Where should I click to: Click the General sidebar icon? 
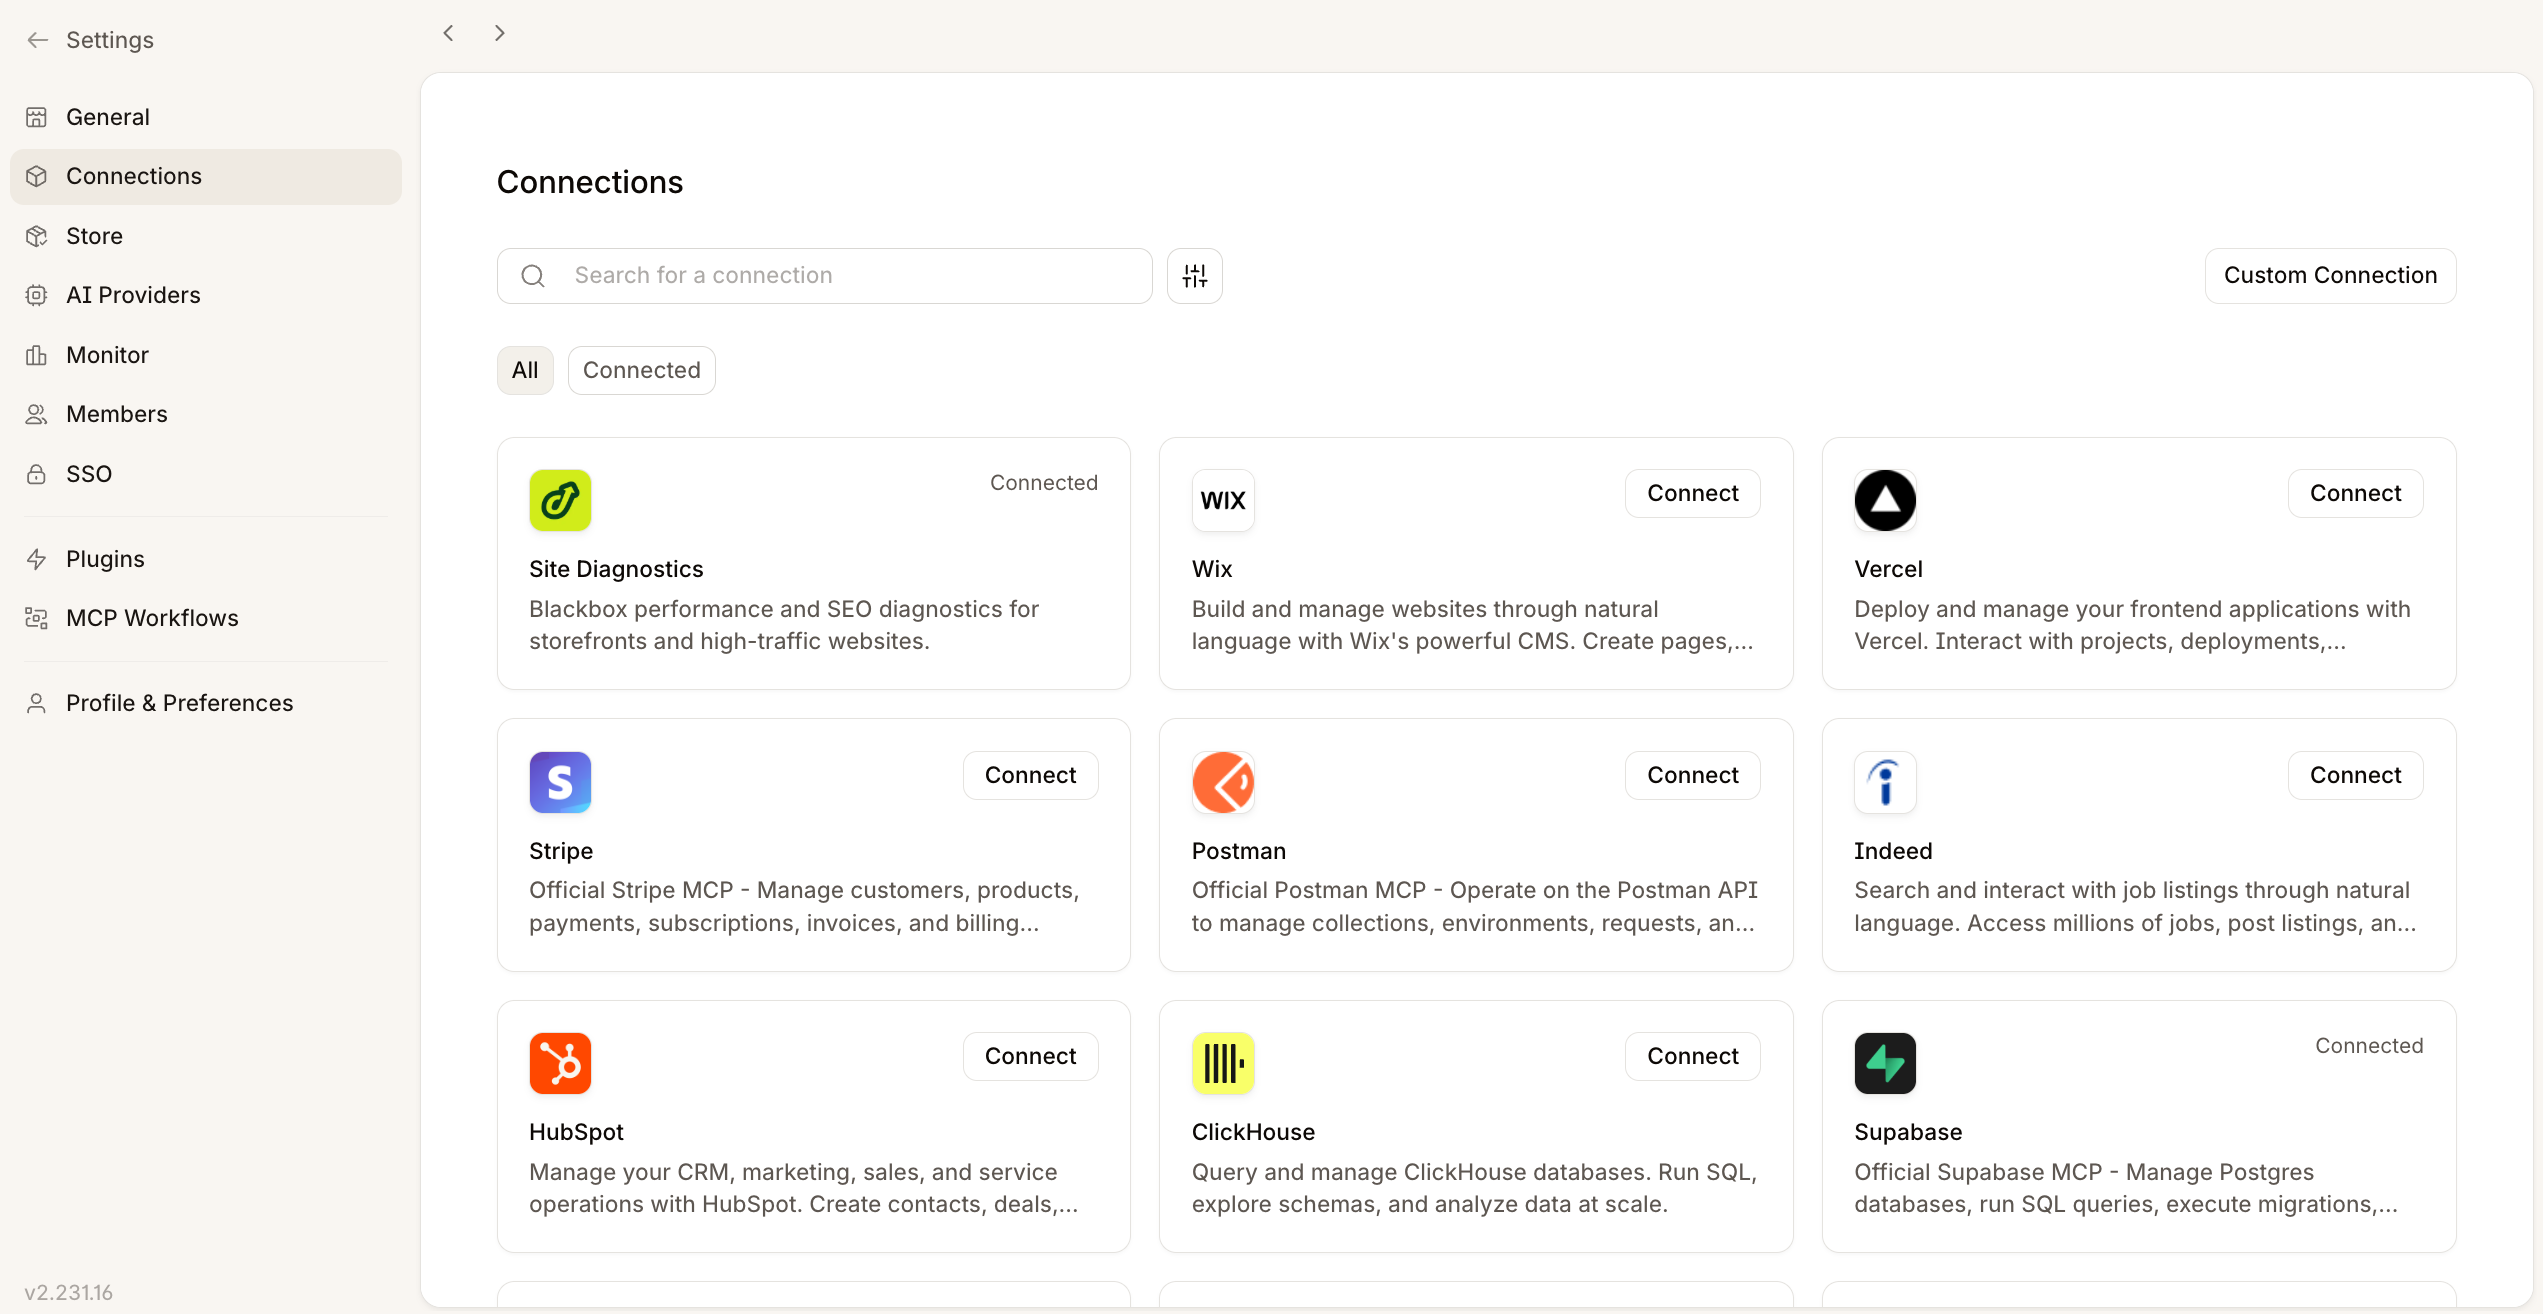point(37,117)
